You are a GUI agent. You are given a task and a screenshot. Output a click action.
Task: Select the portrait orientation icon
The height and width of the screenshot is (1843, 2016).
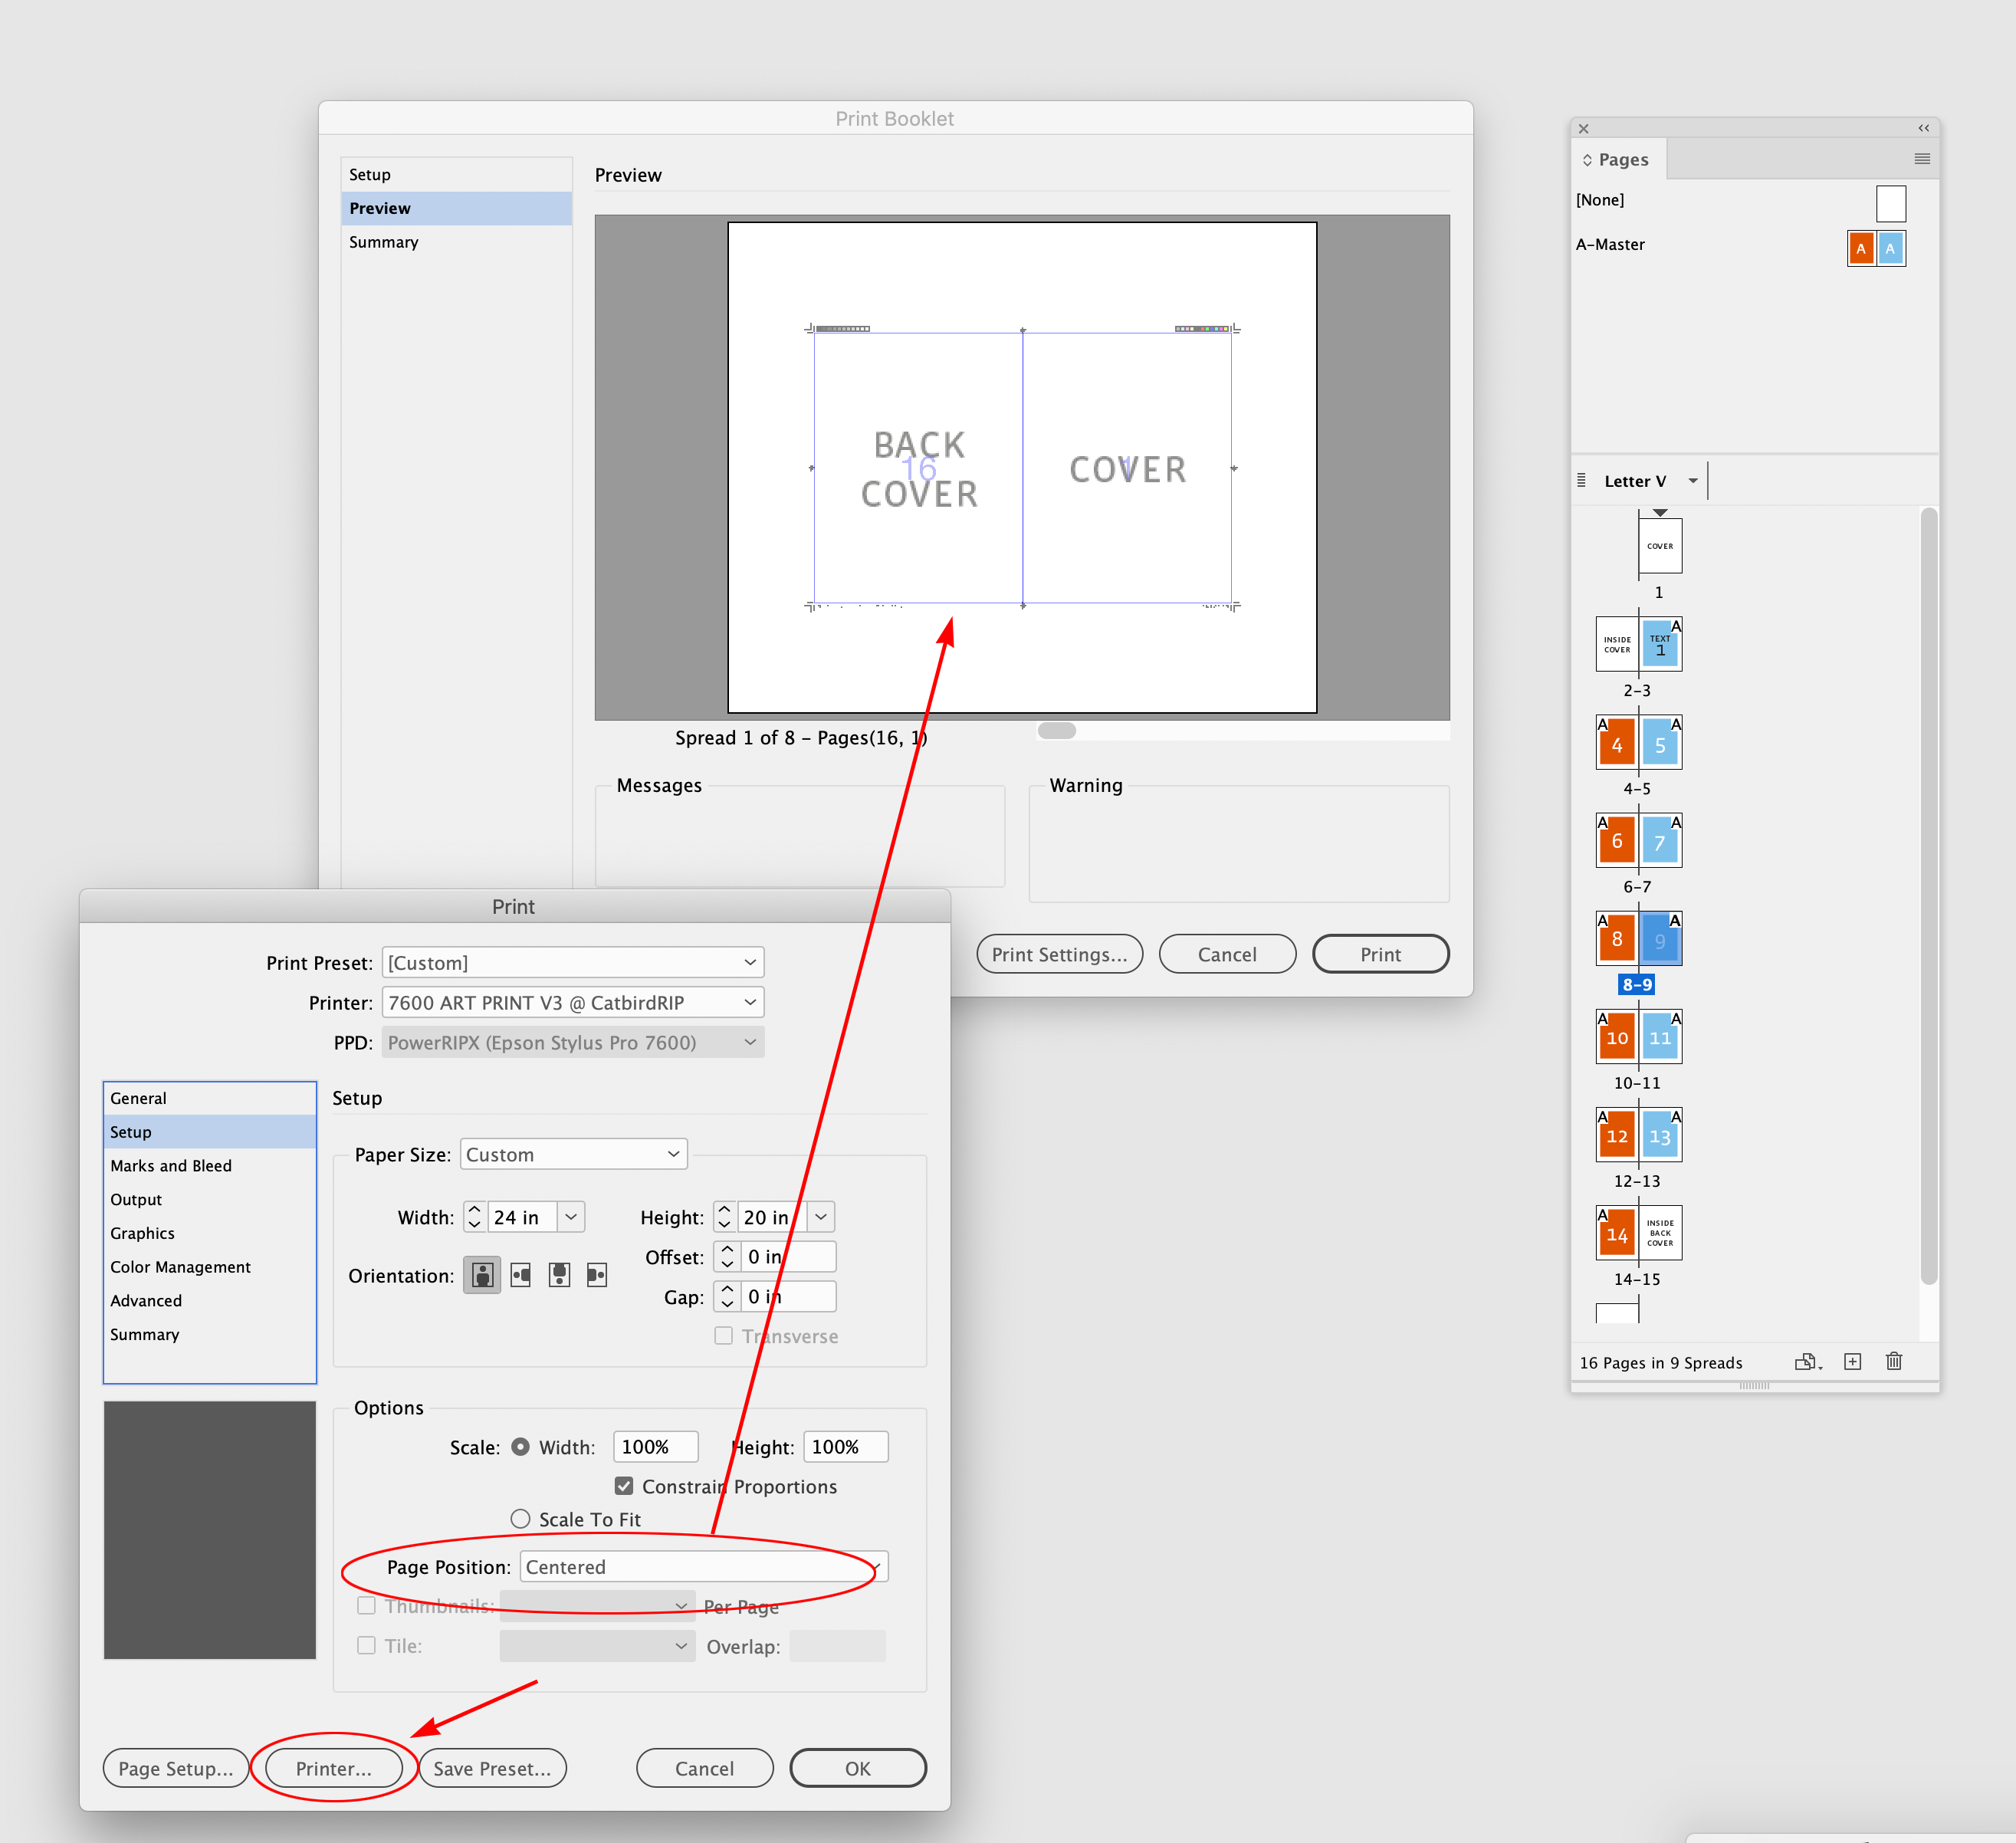coord(481,1274)
